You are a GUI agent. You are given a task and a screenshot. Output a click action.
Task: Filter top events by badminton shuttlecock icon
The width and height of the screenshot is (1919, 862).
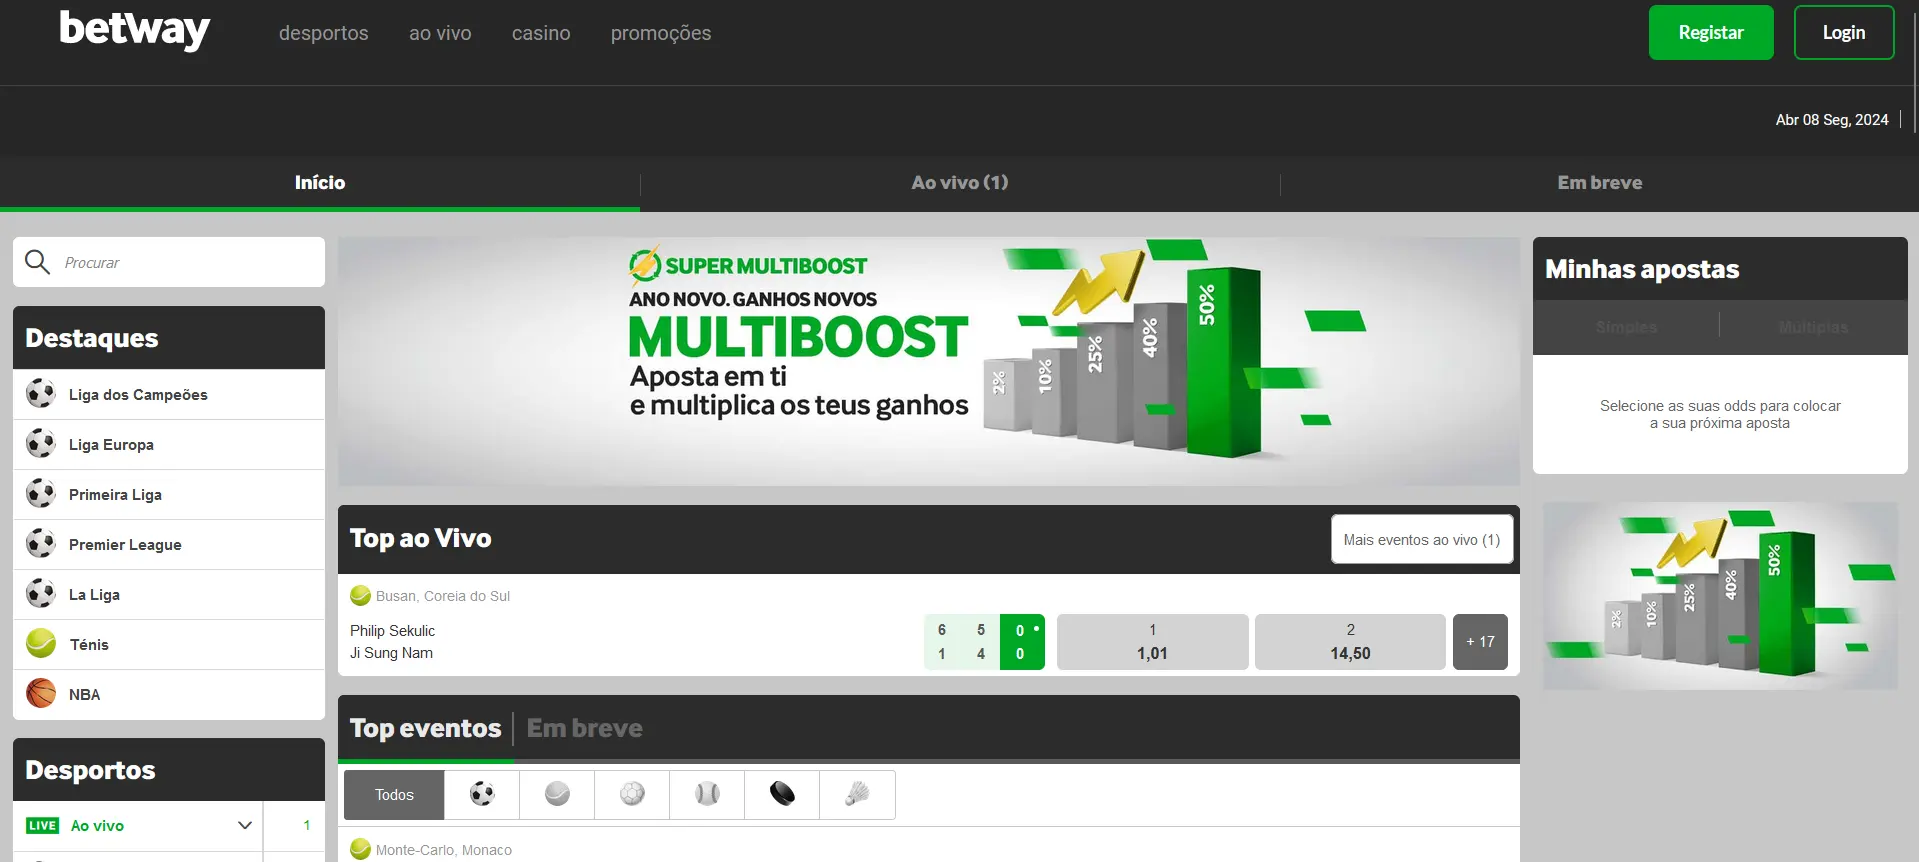tap(857, 794)
